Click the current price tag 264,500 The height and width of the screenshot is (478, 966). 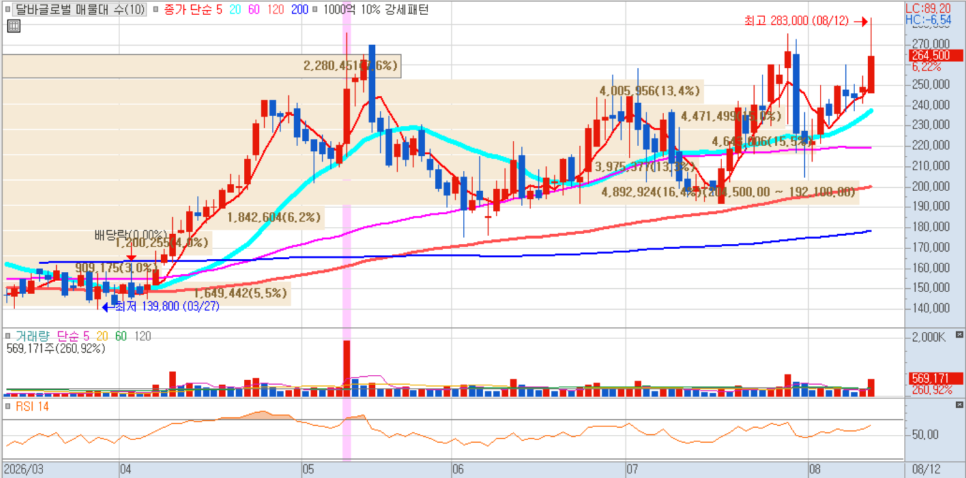coord(936,57)
